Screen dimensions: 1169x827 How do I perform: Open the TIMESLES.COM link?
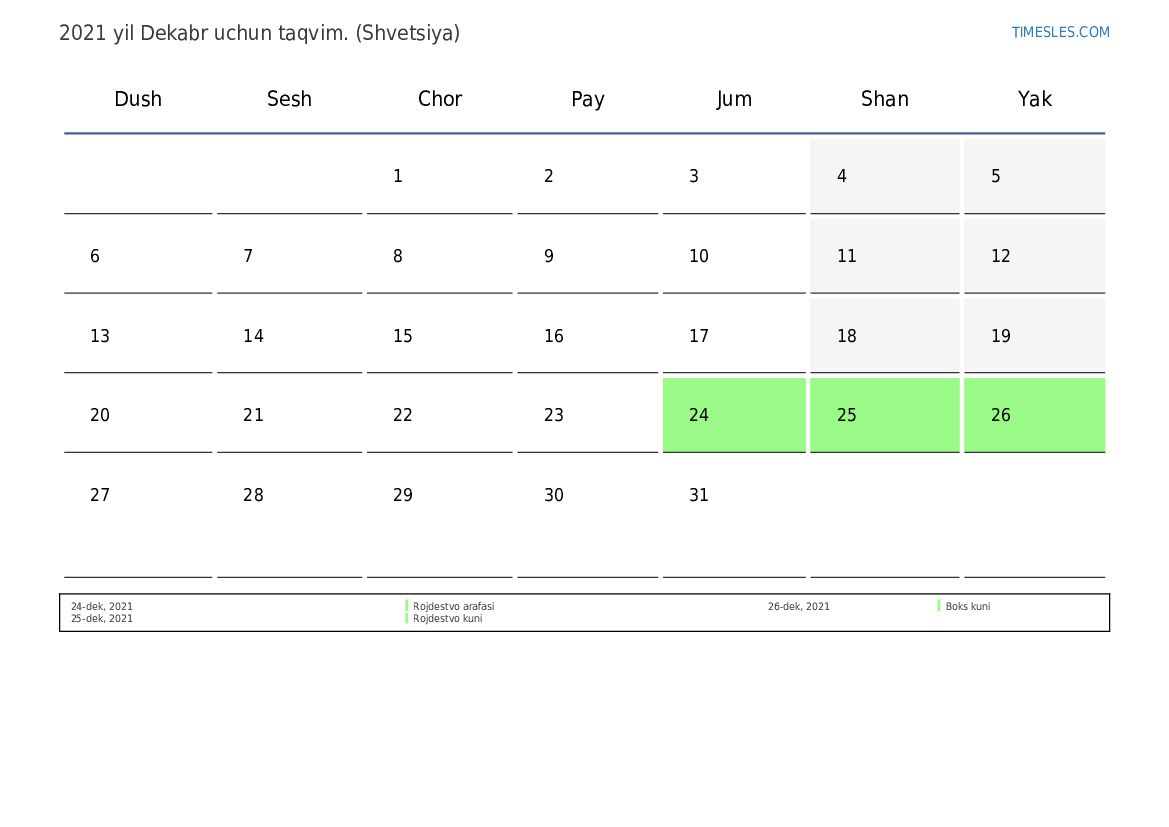1060,32
